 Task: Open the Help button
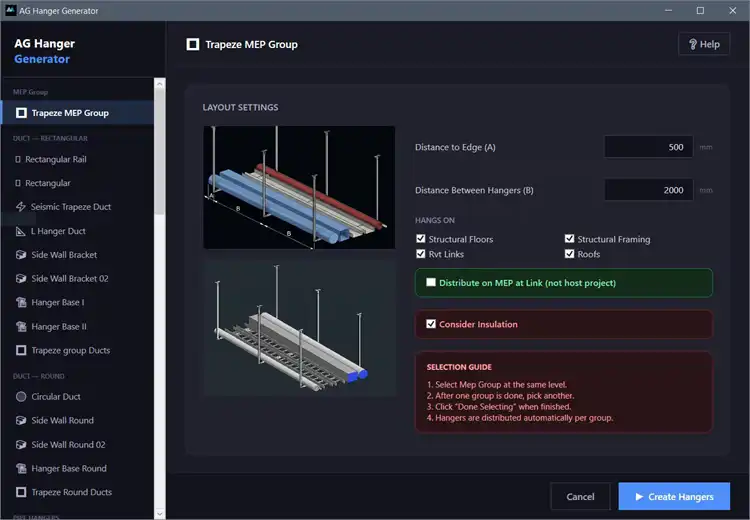coord(704,44)
